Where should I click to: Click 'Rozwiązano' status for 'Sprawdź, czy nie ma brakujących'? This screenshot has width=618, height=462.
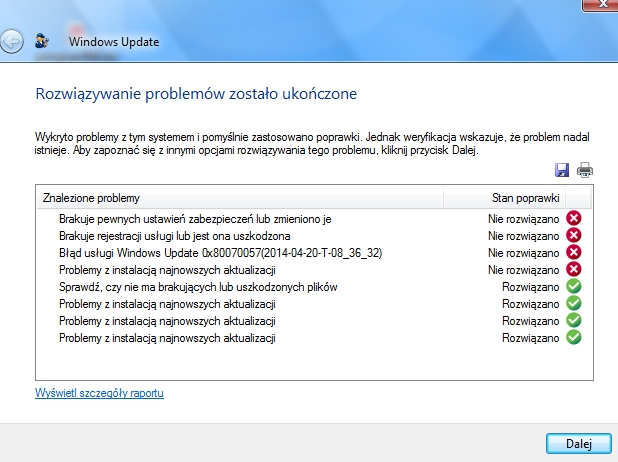coord(531,287)
